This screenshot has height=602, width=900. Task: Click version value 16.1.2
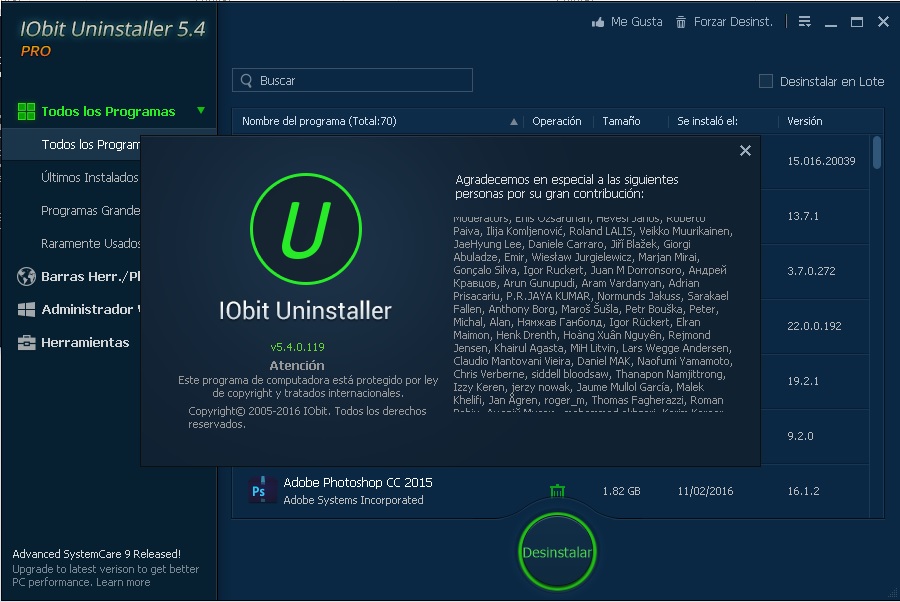[803, 491]
